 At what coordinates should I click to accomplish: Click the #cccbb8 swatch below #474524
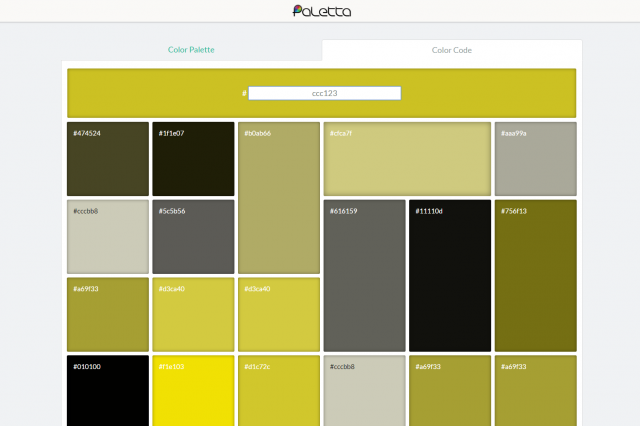click(x=107, y=237)
